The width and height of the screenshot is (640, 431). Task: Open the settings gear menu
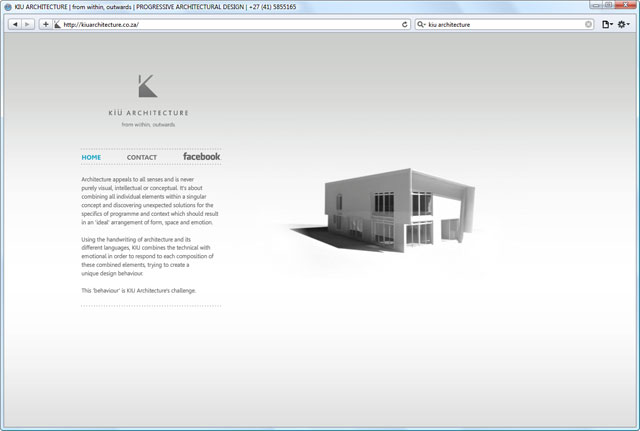tap(623, 24)
